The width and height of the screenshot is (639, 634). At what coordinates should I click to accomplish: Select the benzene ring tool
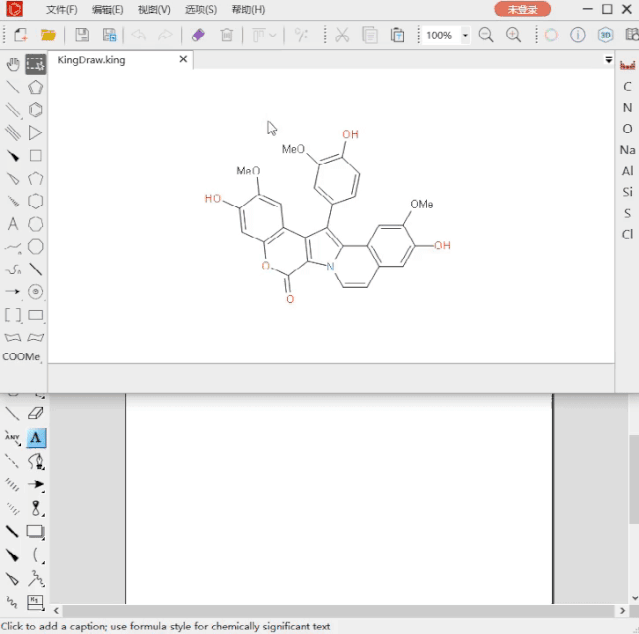point(35,110)
